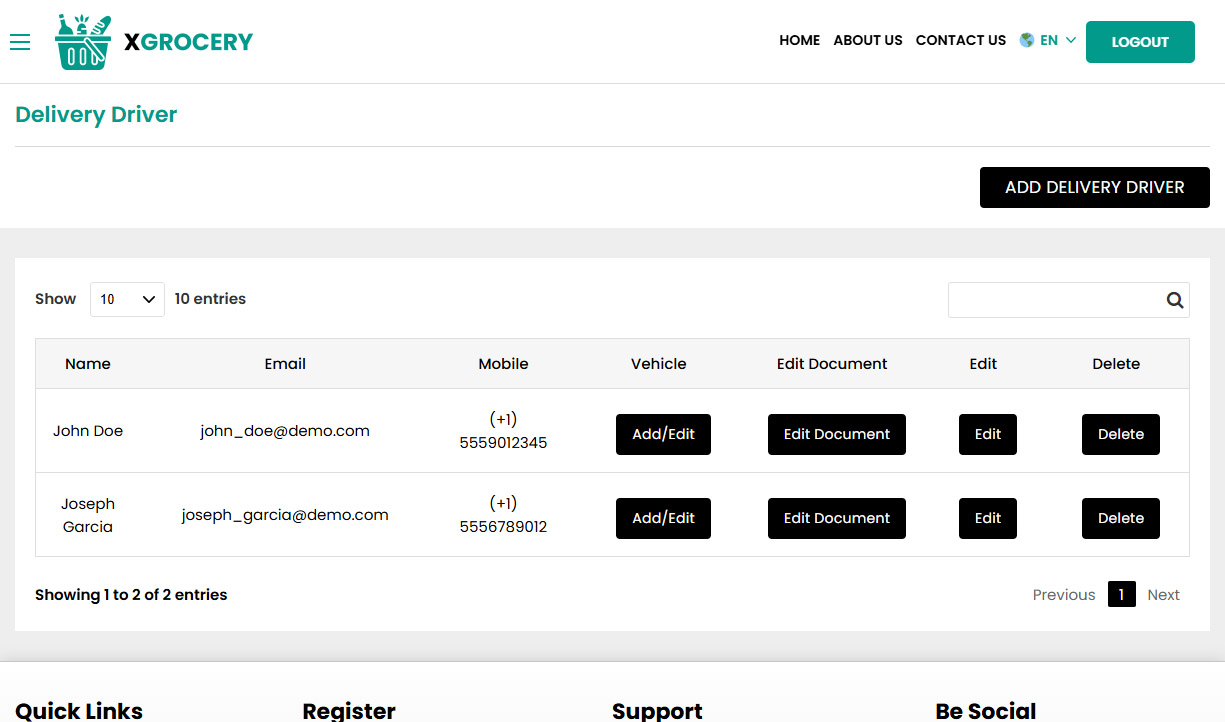The width and height of the screenshot is (1225, 722).
Task: Click Add Delivery Driver button
Action: click(1094, 188)
